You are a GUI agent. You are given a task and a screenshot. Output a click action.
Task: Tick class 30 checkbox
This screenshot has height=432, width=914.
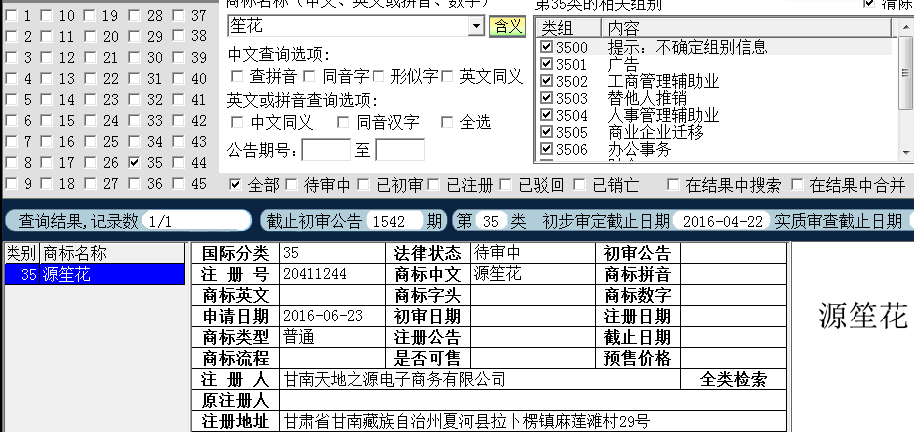(x=135, y=58)
